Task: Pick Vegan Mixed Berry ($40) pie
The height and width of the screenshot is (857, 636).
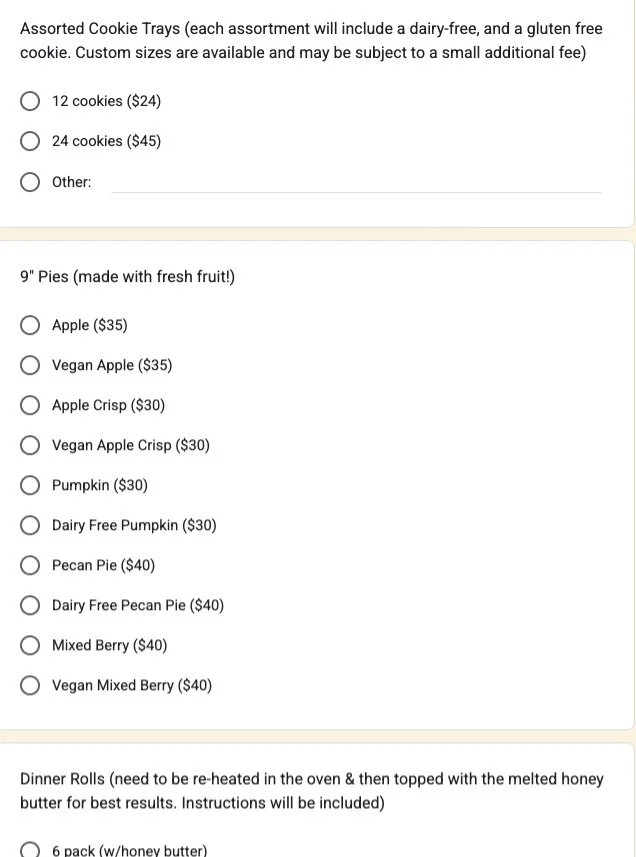Action: tap(31, 685)
